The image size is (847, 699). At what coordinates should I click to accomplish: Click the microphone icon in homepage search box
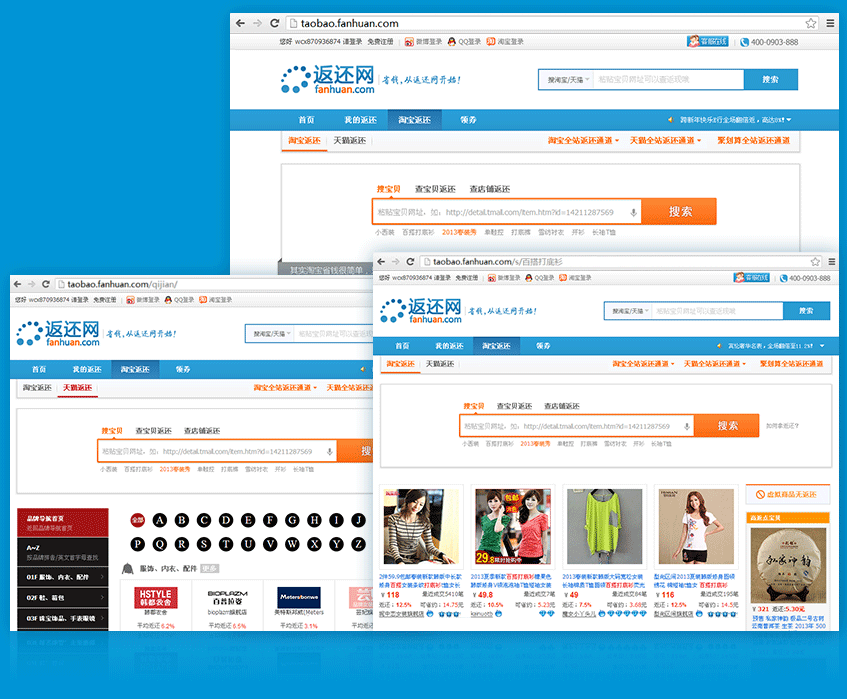(x=633, y=212)
